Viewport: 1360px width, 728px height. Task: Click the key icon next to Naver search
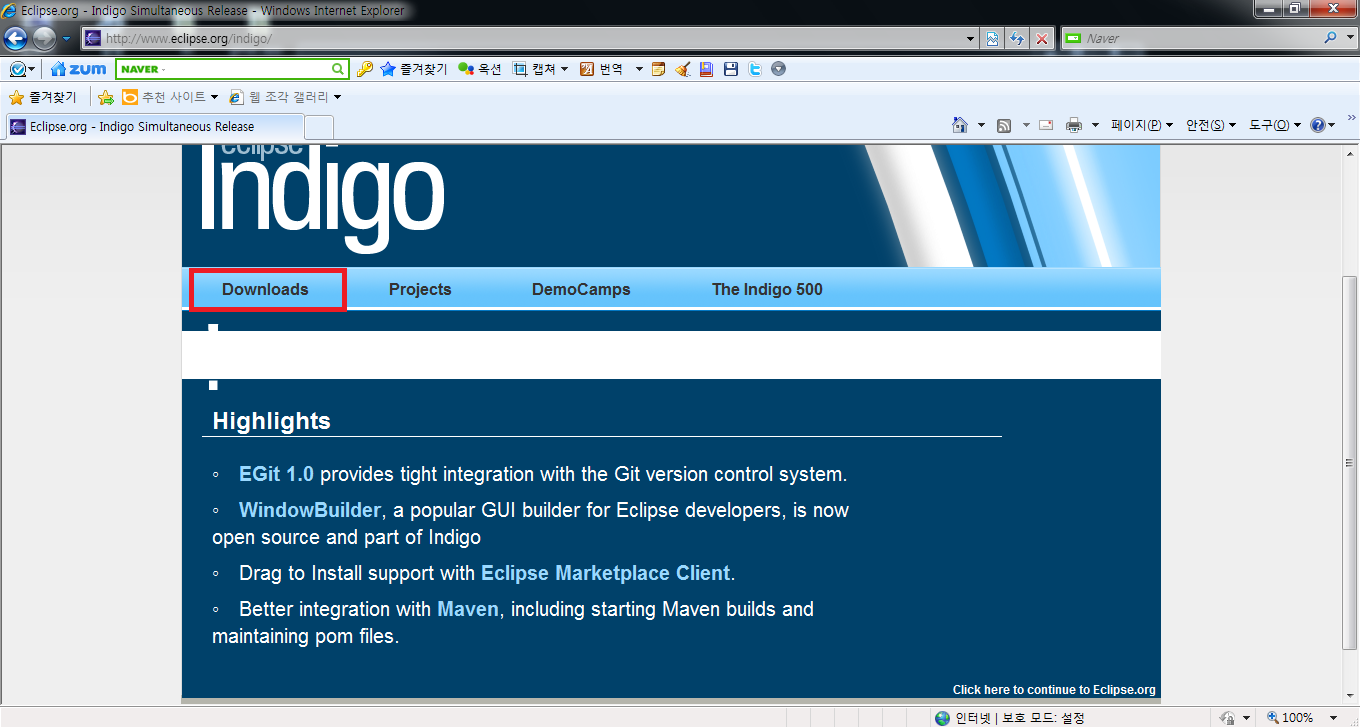pos(365,69)
